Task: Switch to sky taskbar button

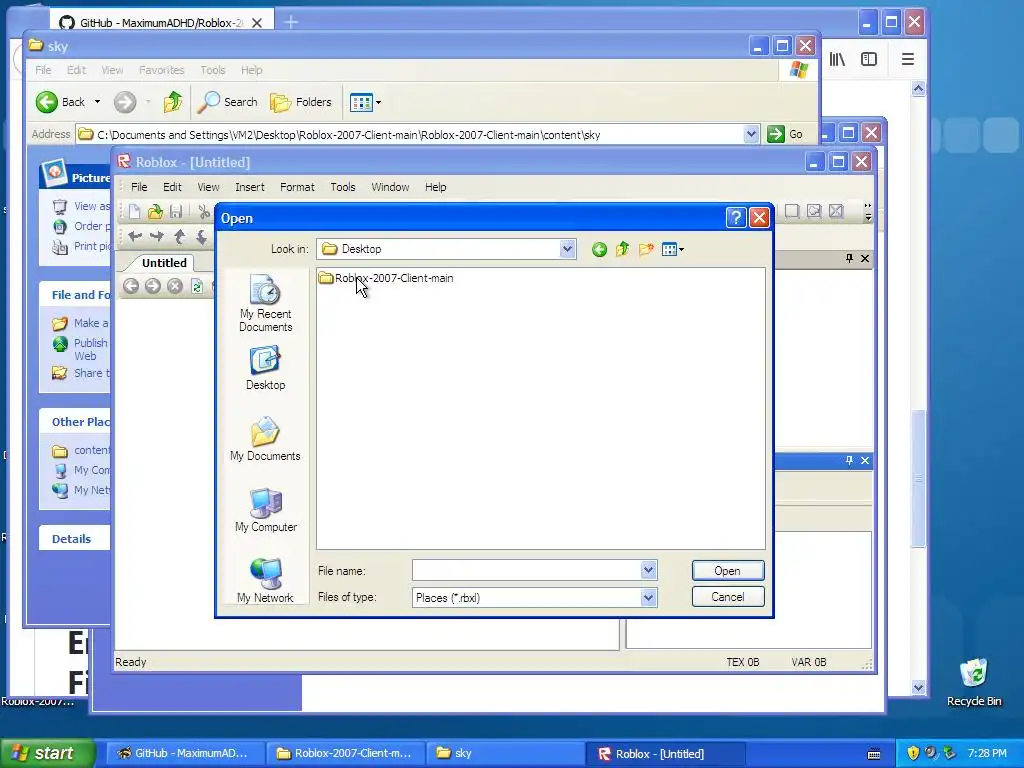Action: point(503,753)
